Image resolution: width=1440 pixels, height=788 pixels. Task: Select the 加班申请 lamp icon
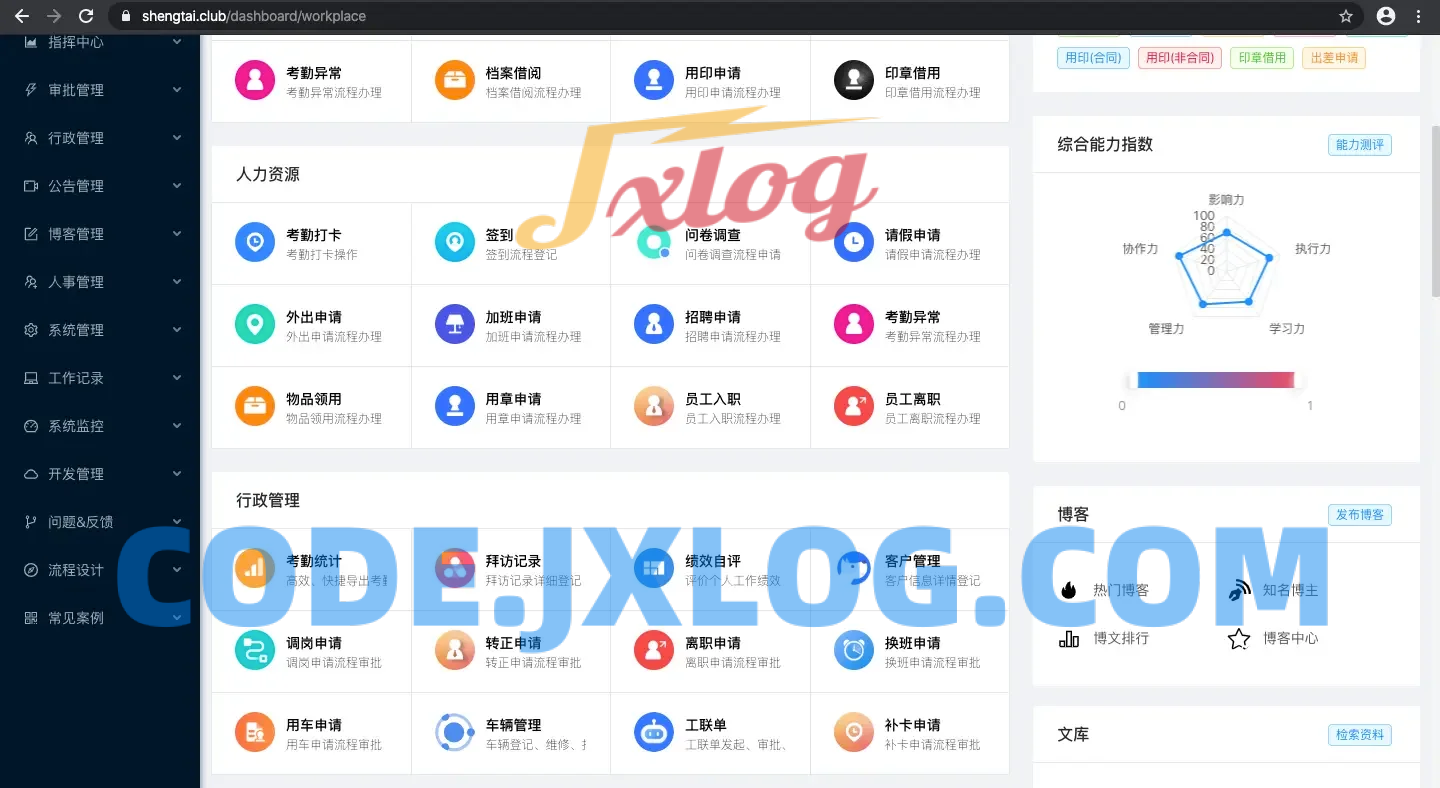pyautogui.click(x=454, y=325)
